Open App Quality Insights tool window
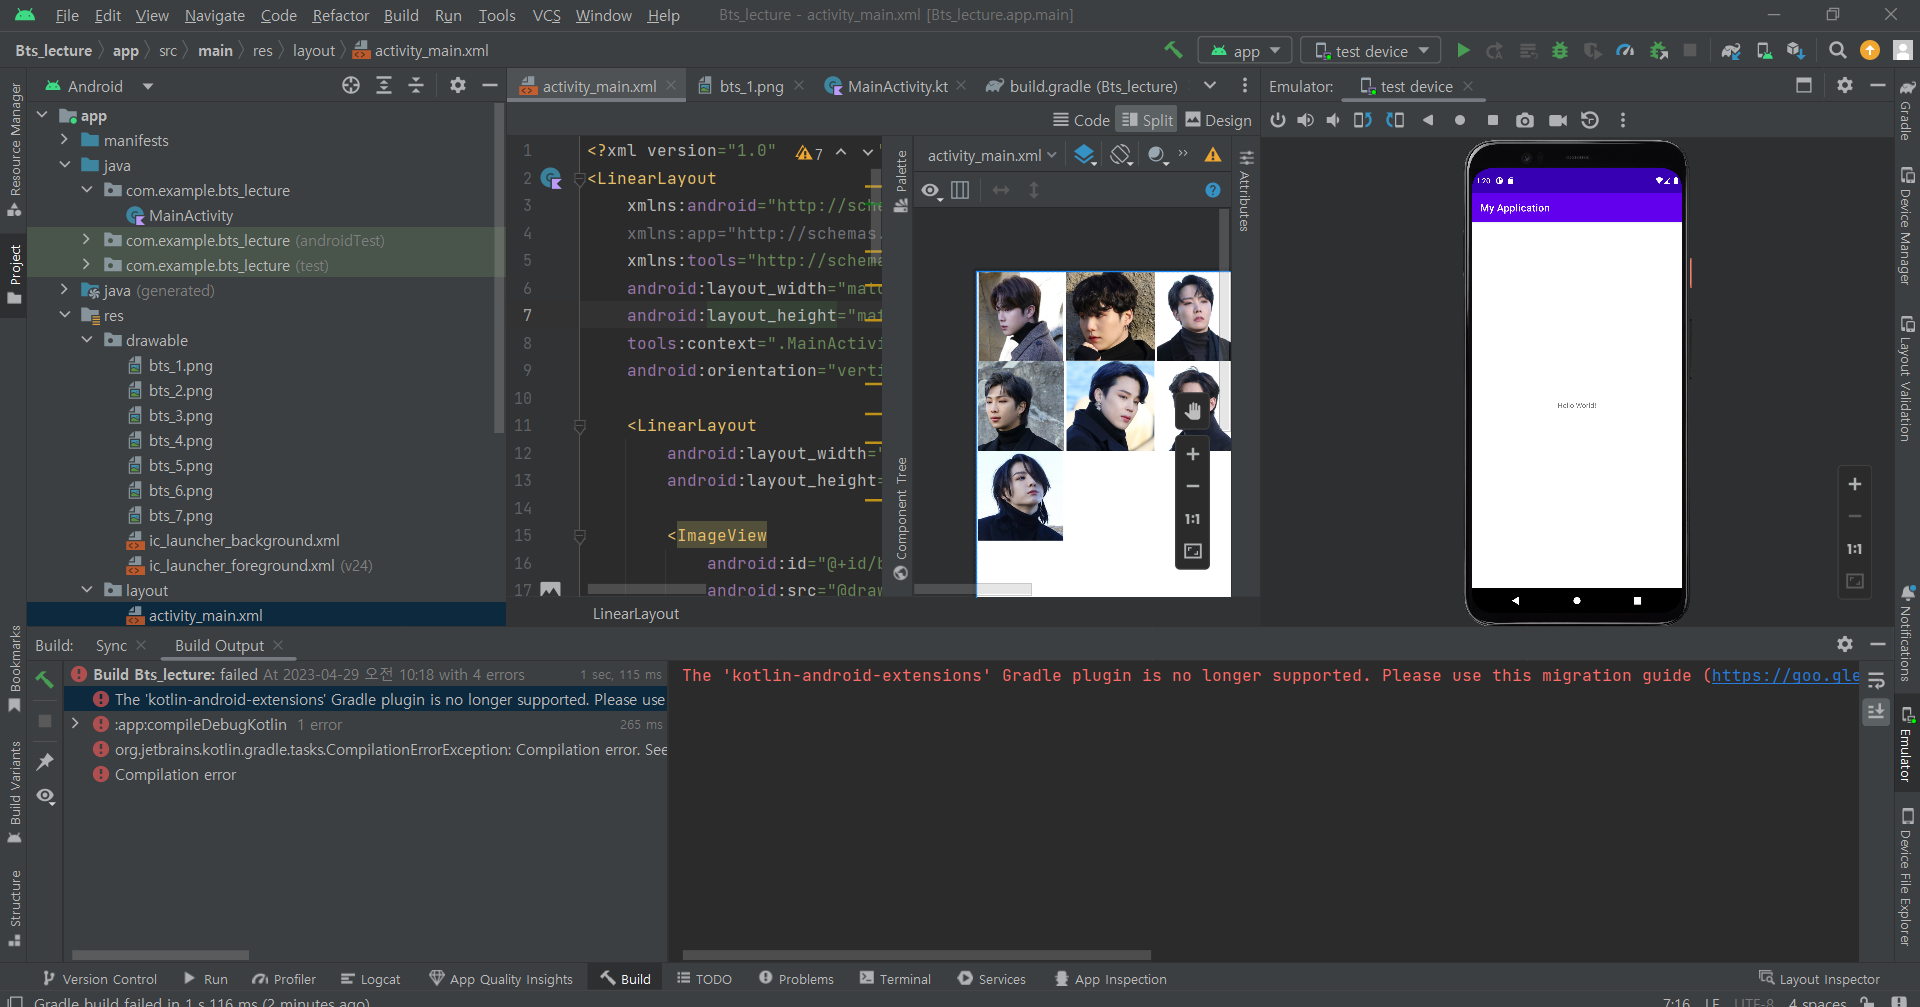1920x1007 pixels. pos(501,979)
